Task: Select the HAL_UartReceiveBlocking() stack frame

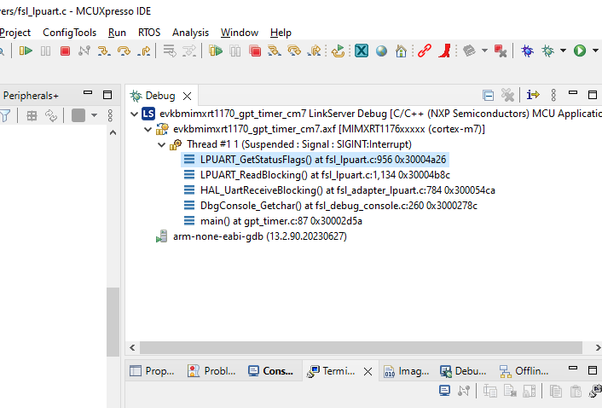Action: pos(339,190)
